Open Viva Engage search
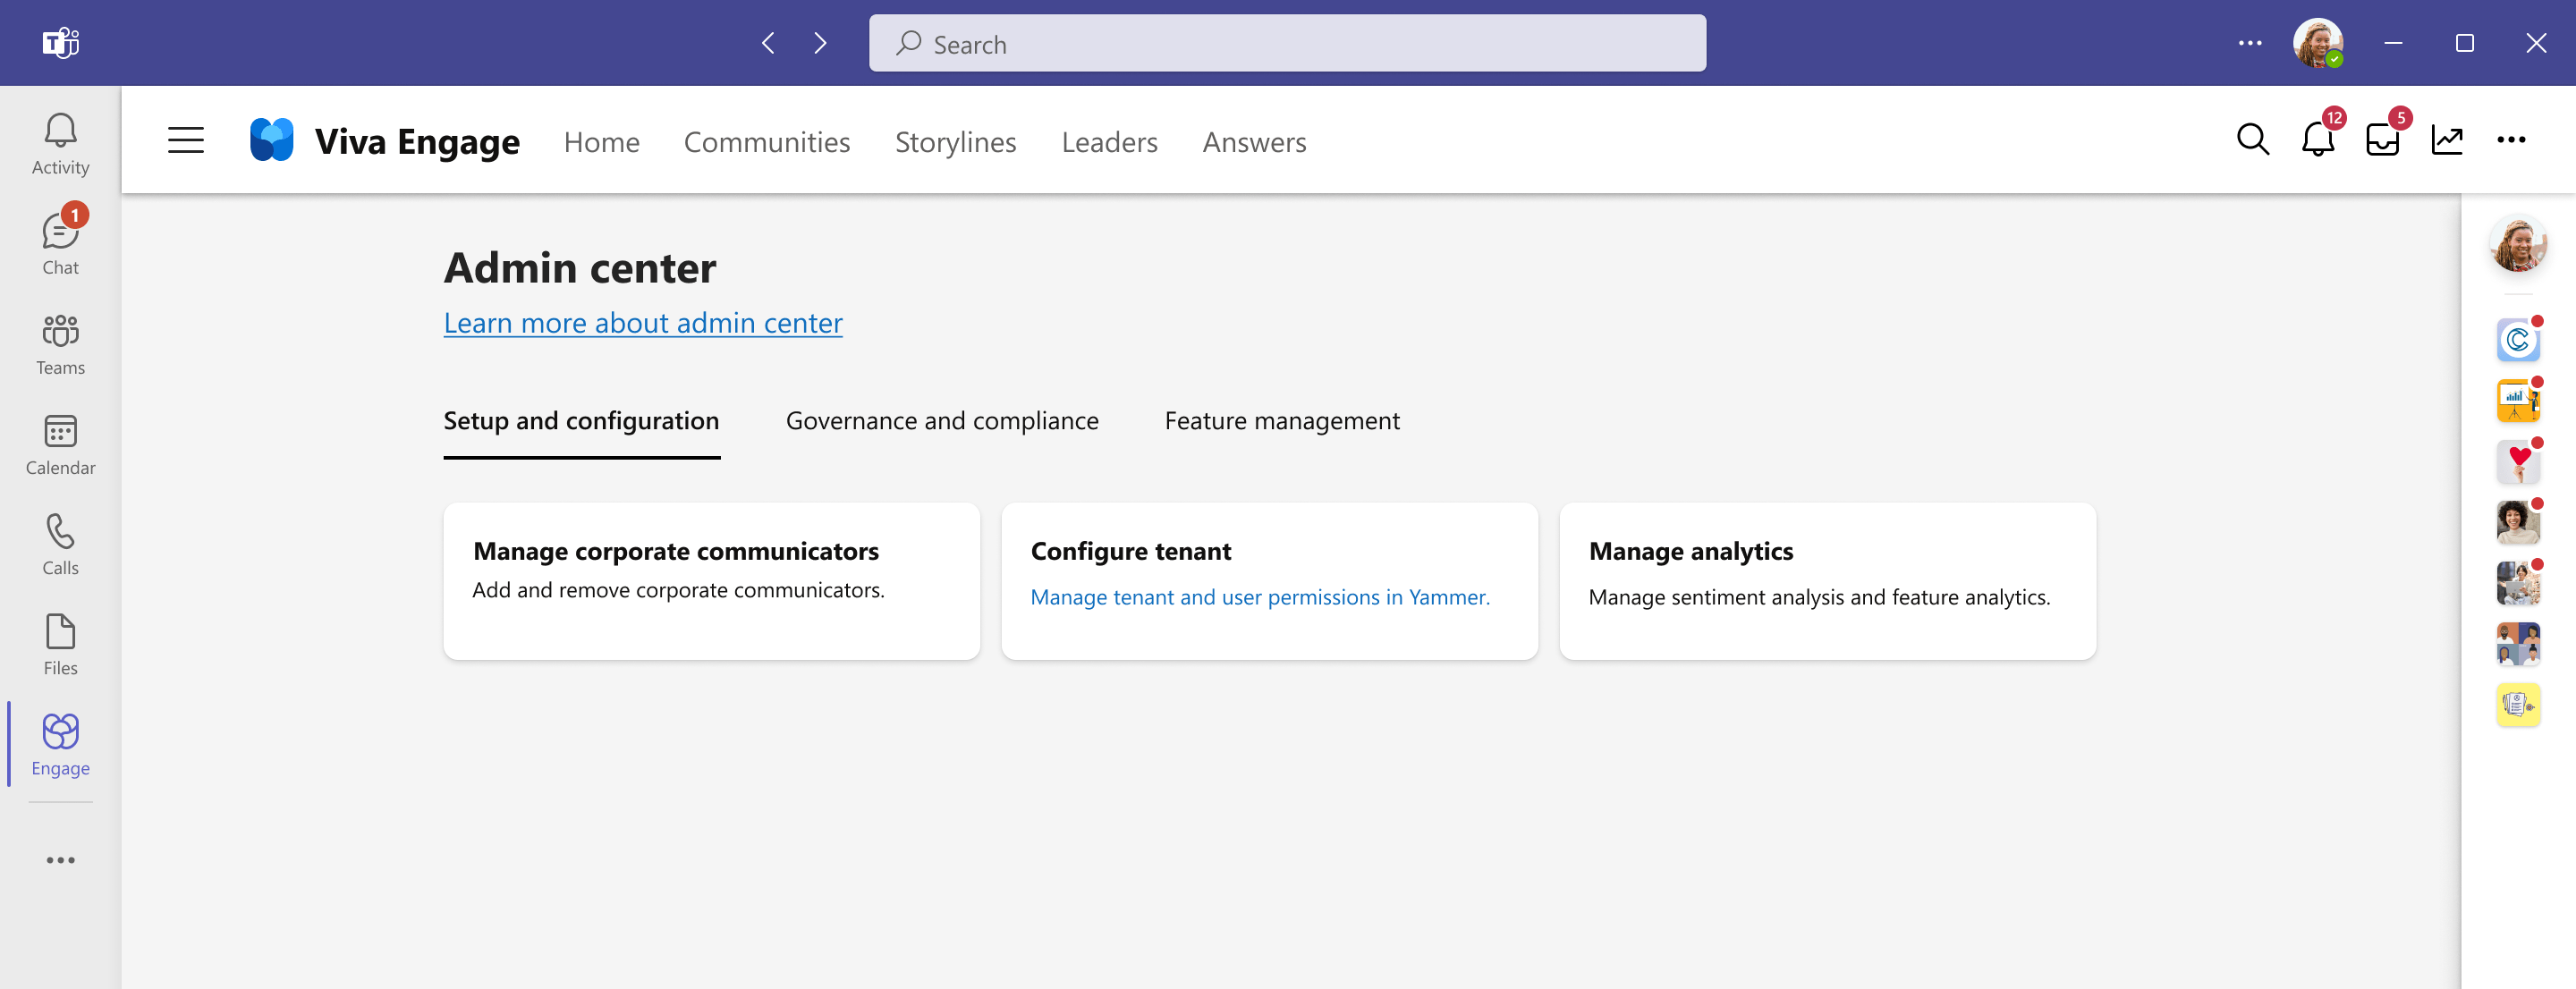Screen dimensions: 2576x989 pyautogui.click(x=2253, y=140)
